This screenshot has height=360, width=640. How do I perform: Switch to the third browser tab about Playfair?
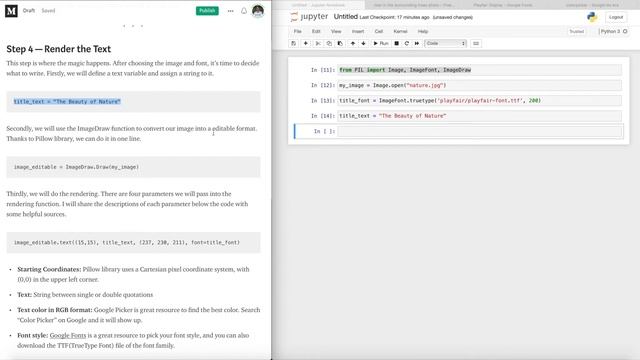point(503,5)
